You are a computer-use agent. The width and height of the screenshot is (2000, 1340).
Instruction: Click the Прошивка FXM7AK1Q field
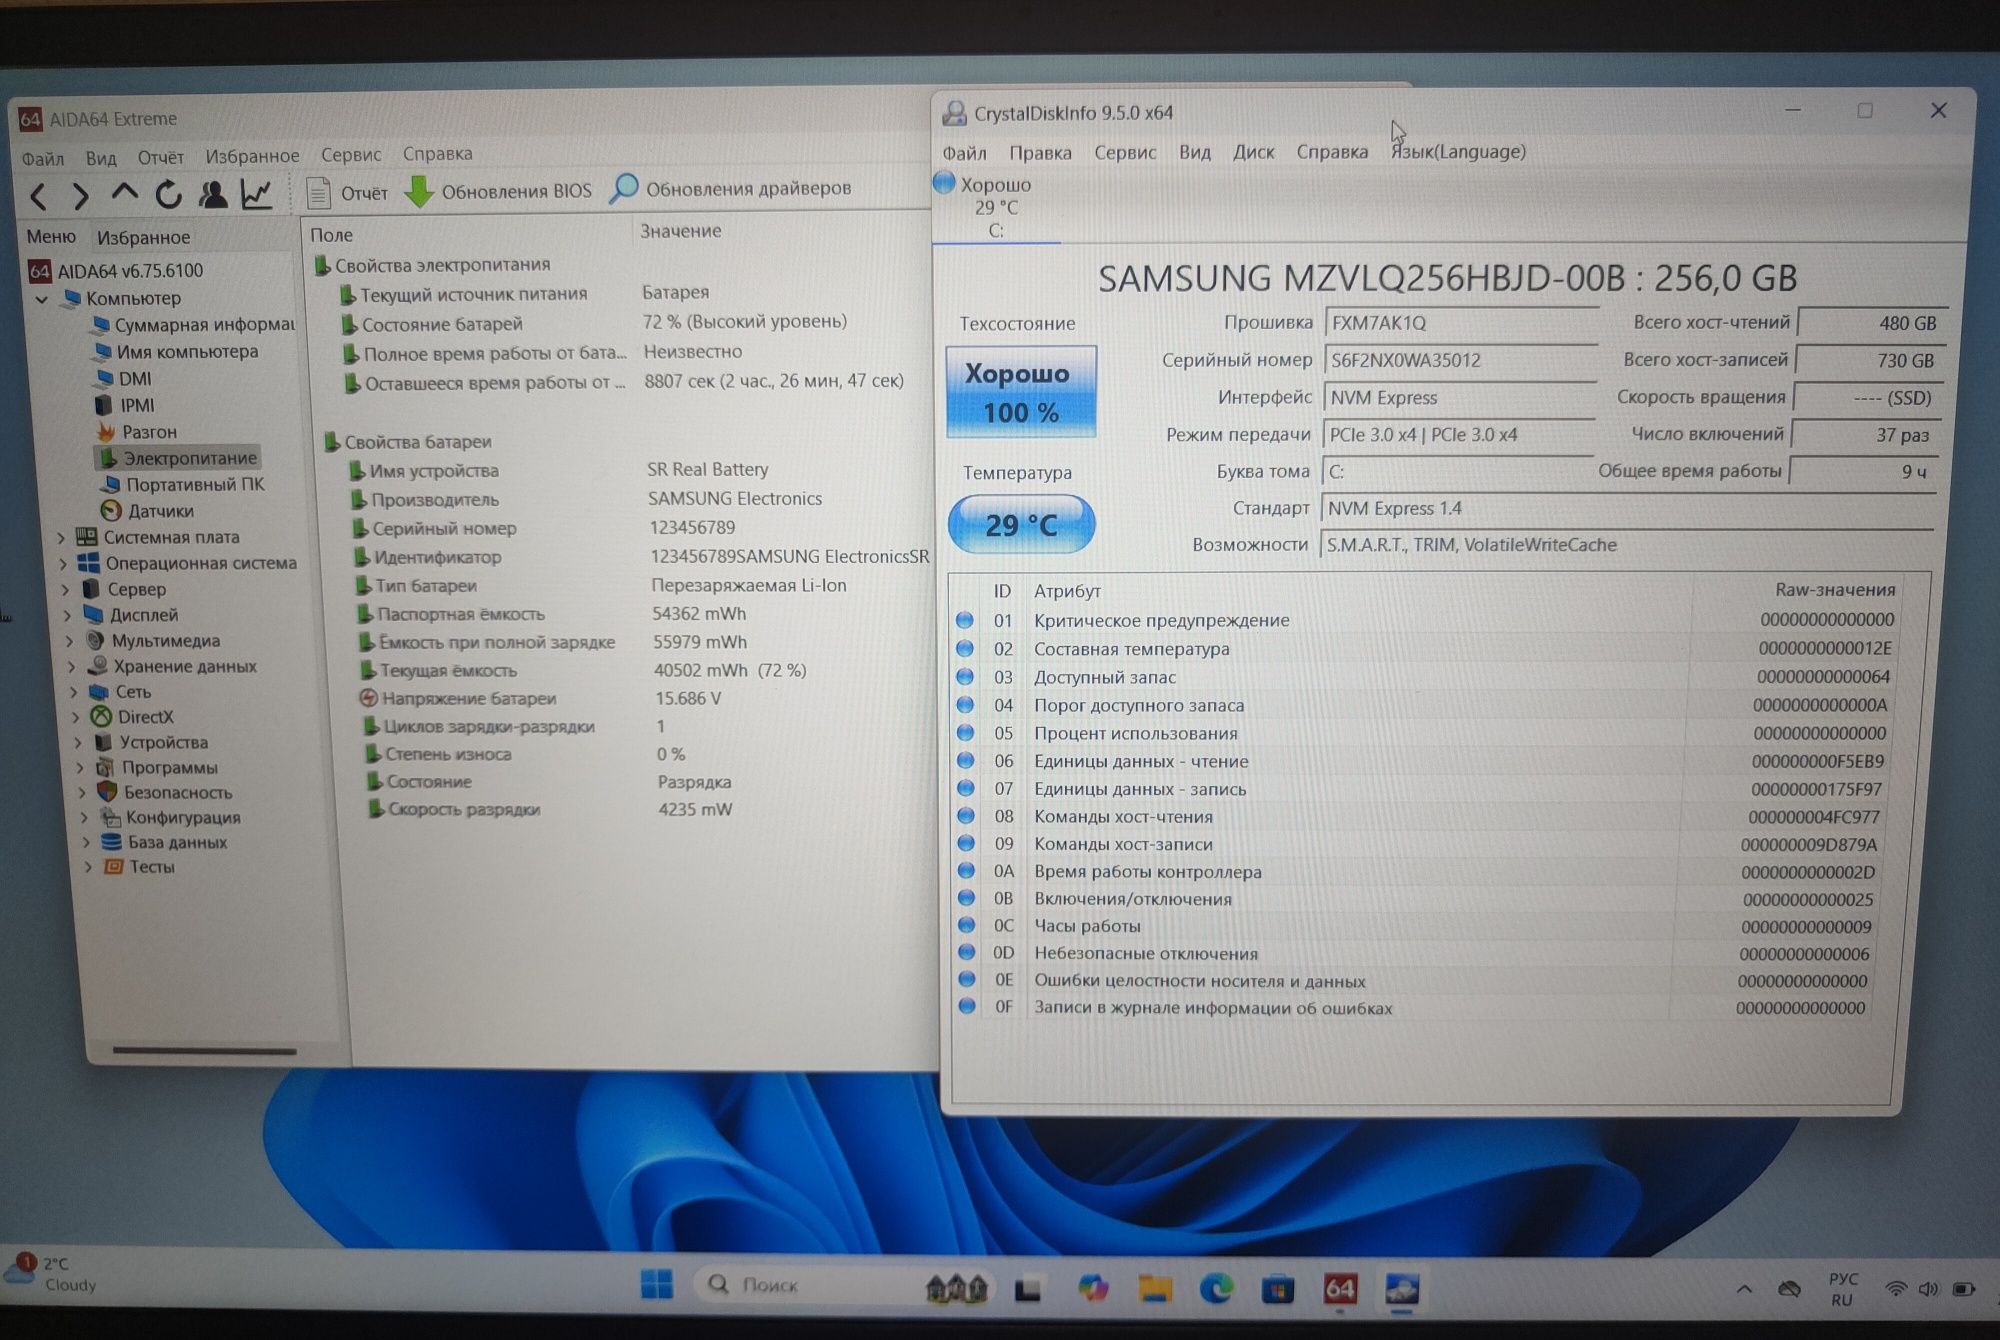pos(1460,323)
